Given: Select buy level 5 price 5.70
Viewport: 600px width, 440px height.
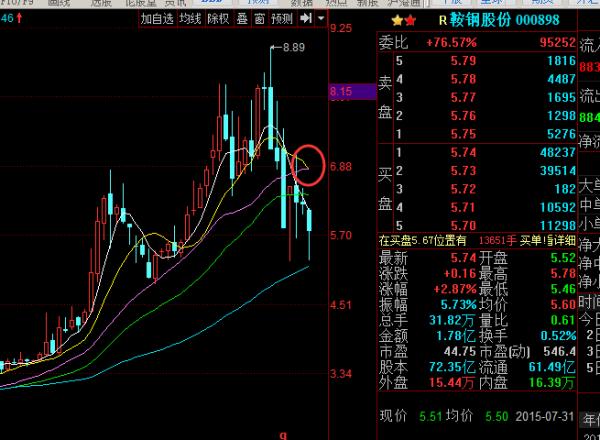Looking at the screenshot, I should click(x=463, y=226).
